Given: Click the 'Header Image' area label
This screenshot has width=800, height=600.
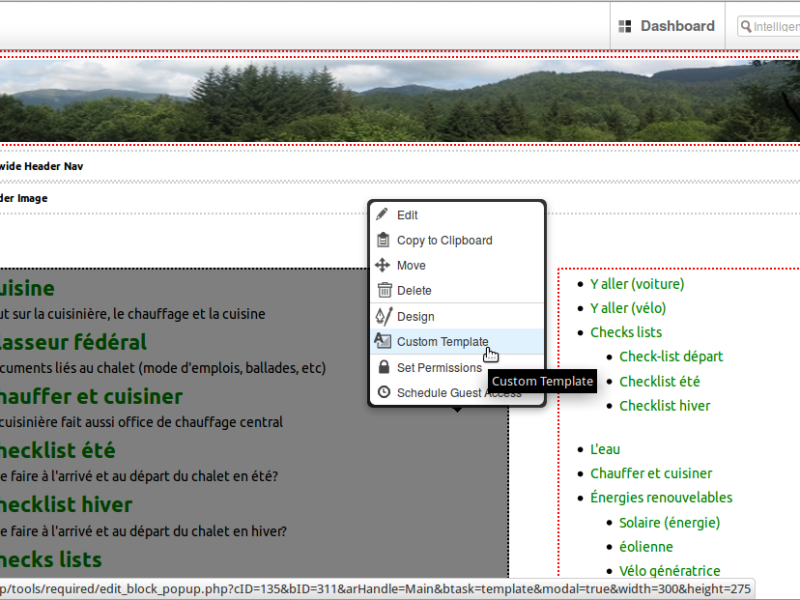Looking at the screenshot, I should click(23, 198).
